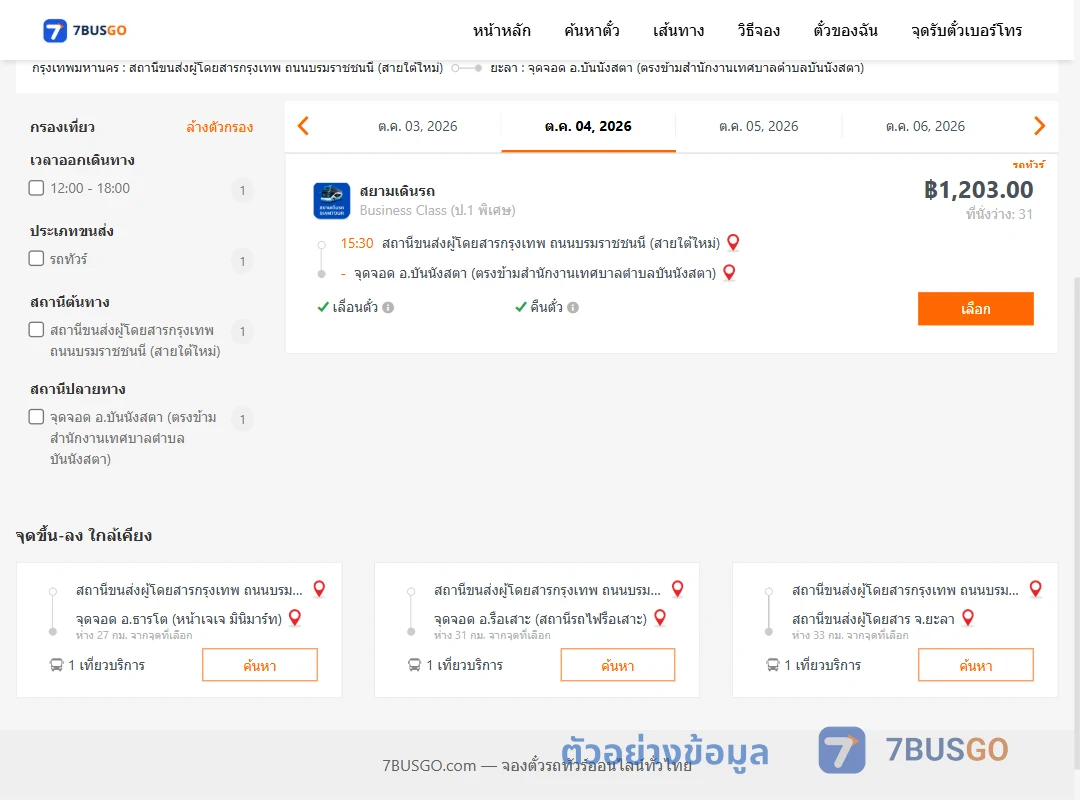Open map pin for 15:30 departure station
This screenshot has height=800, width=1080.
[734, 243]
